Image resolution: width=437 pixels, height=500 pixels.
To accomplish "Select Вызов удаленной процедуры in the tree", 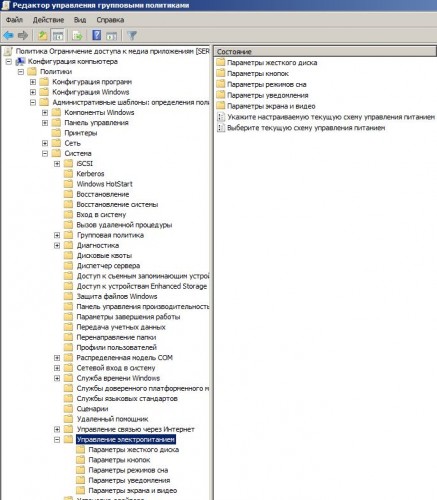I will coord(124,225).
